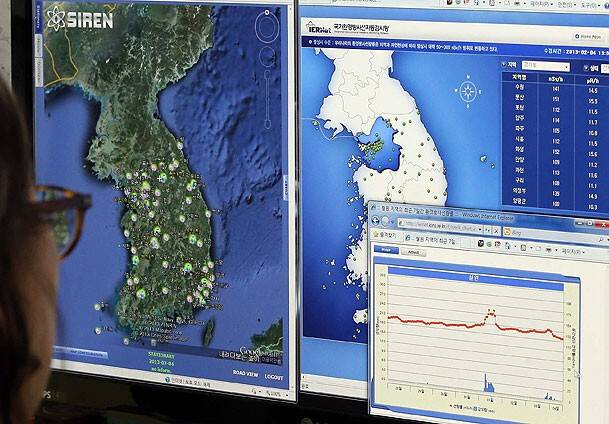Click the highlighted Seoul region on the map

pyautogui.click(x=373, y=143)
